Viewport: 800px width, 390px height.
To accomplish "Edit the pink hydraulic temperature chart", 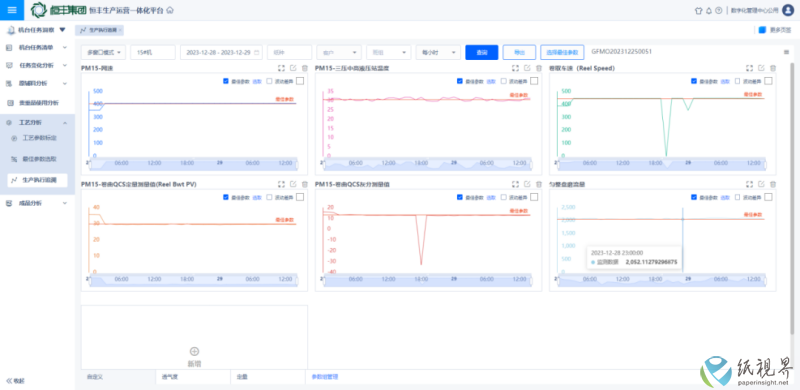I will [527, 68].
